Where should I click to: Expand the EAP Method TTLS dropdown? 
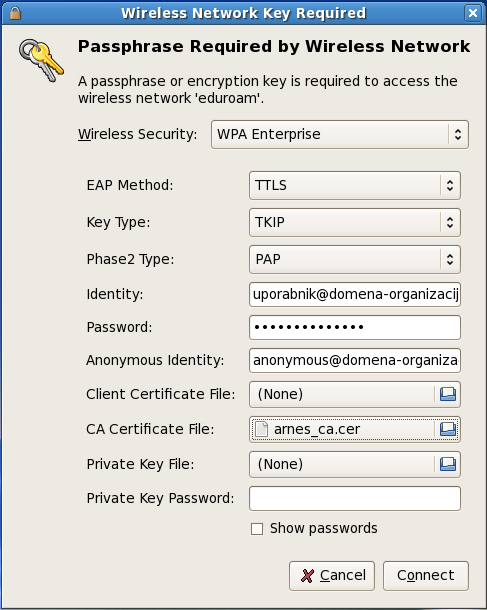coord(355,185)
